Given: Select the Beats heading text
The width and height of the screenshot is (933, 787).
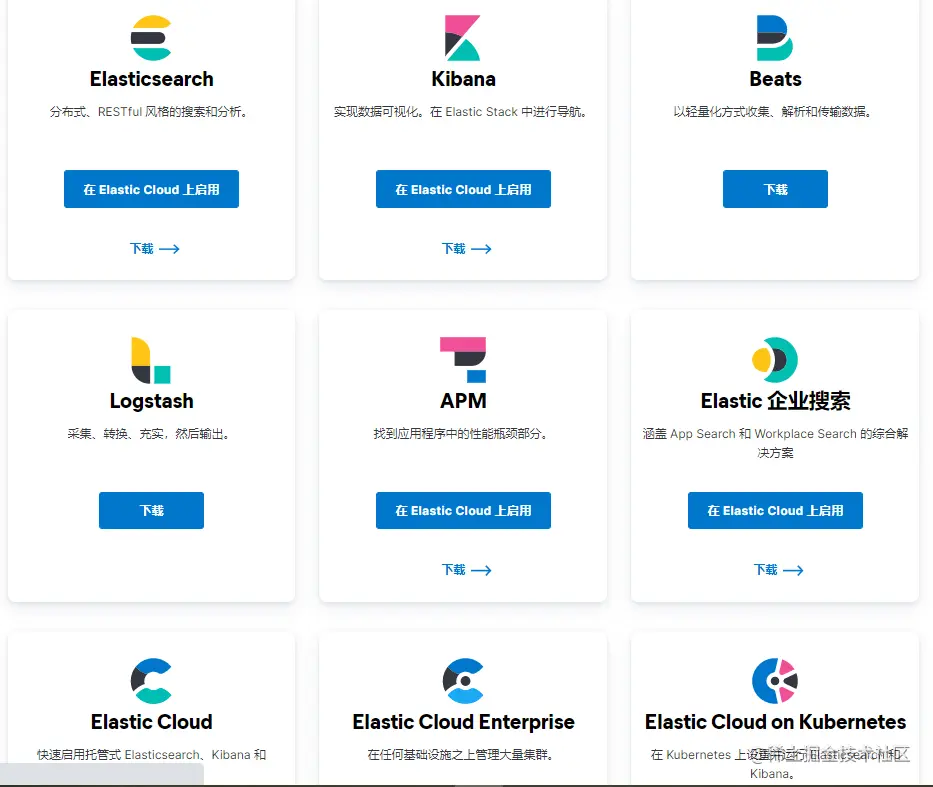Looking at the screenshot, I should [x=775, y=79].
